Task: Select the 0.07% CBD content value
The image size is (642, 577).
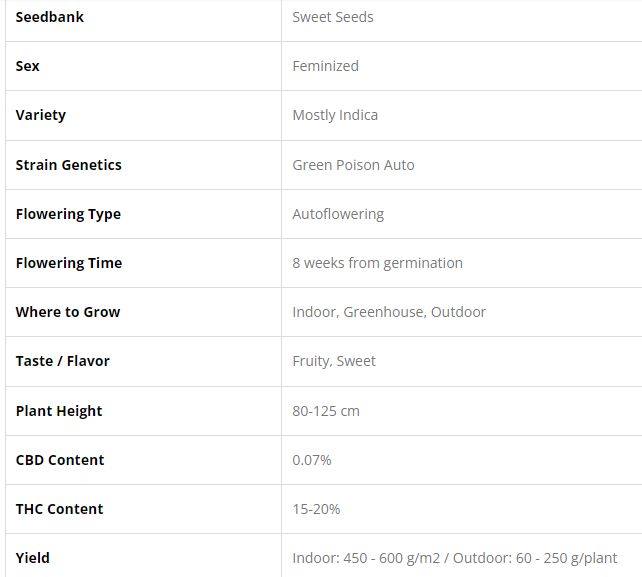Action: click(312, 460)
